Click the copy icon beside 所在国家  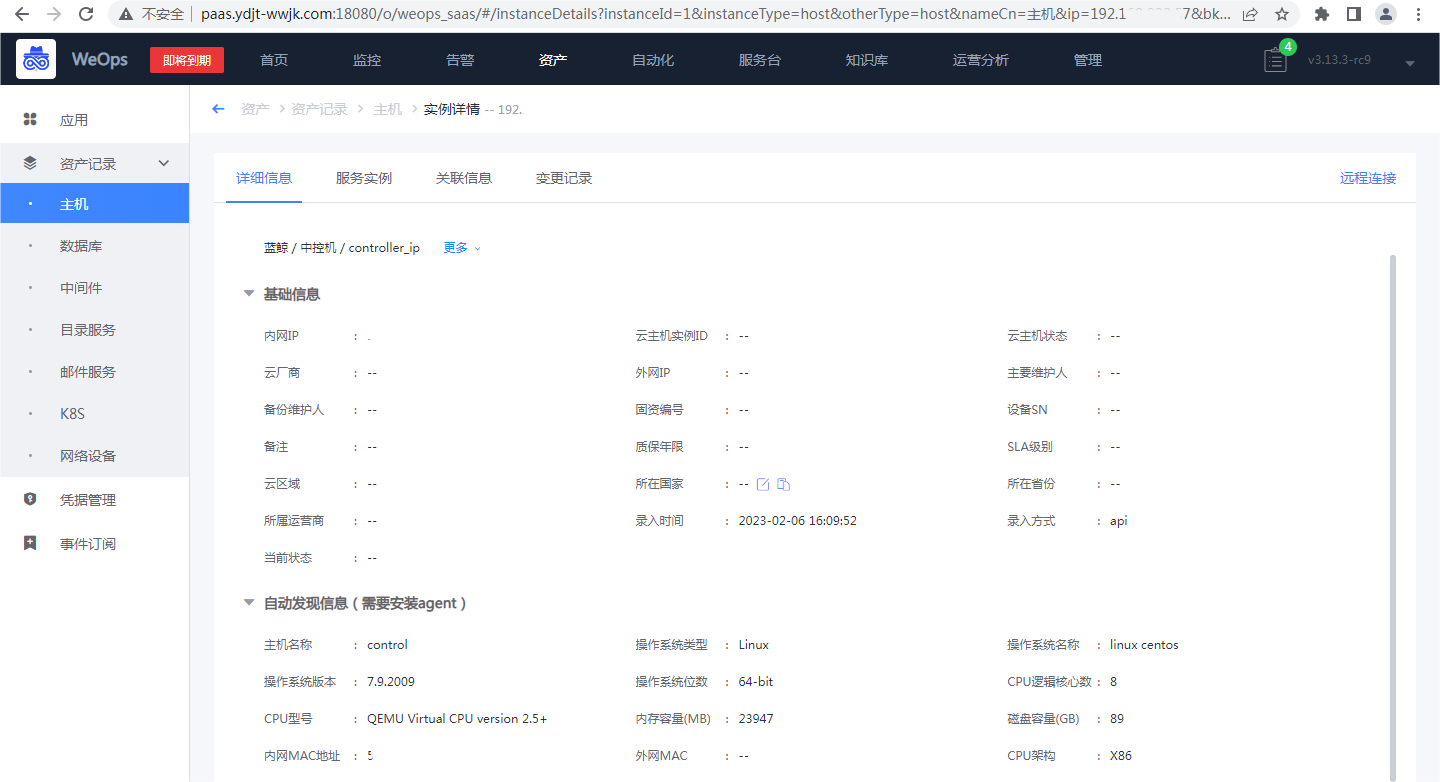pos(784,484)
